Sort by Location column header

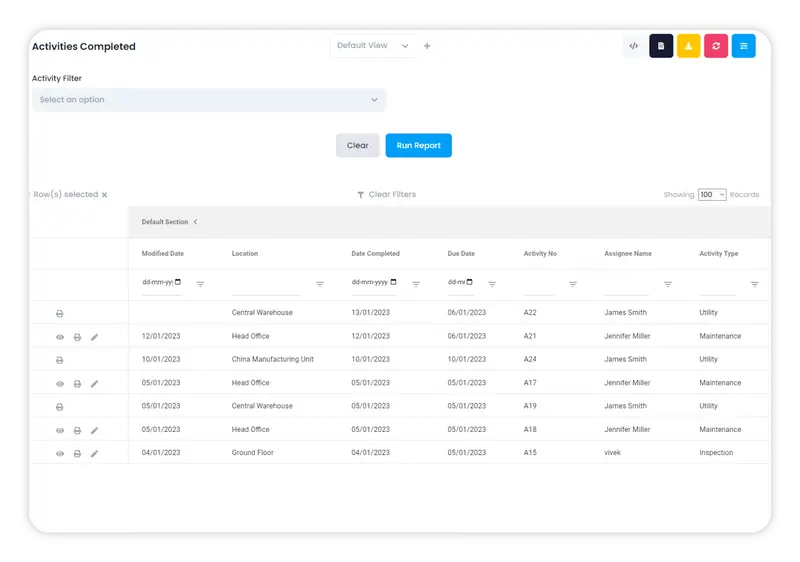(245, 253)
